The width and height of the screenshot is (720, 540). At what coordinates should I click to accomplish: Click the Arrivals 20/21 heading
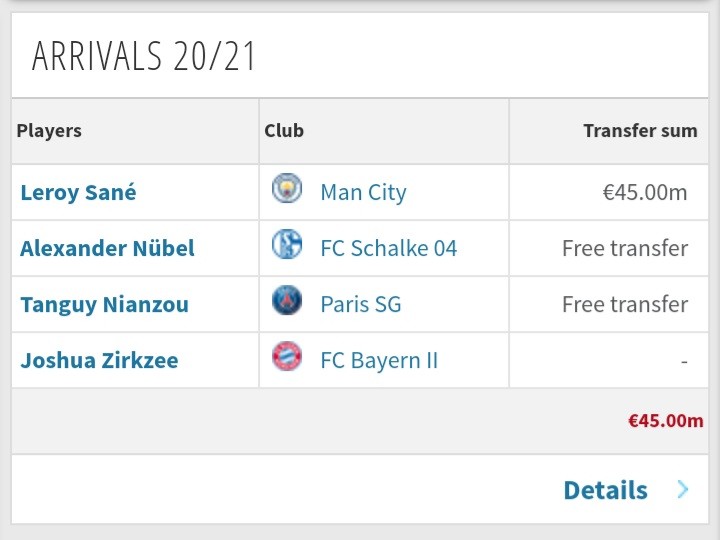pyautogui.click(x=144, y=57)
